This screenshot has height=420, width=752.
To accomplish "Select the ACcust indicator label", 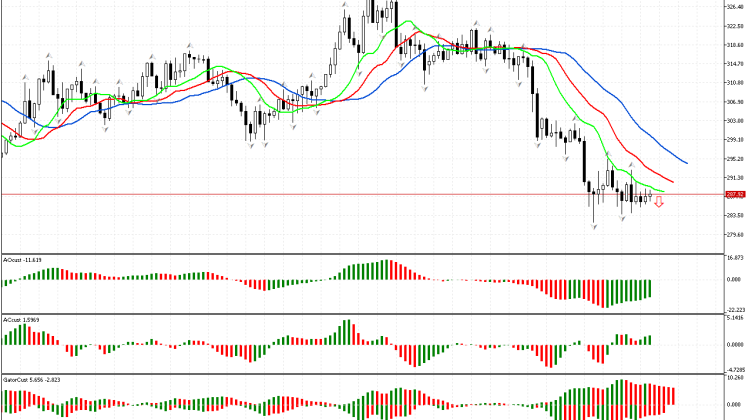I will click(x=20, y=320).
